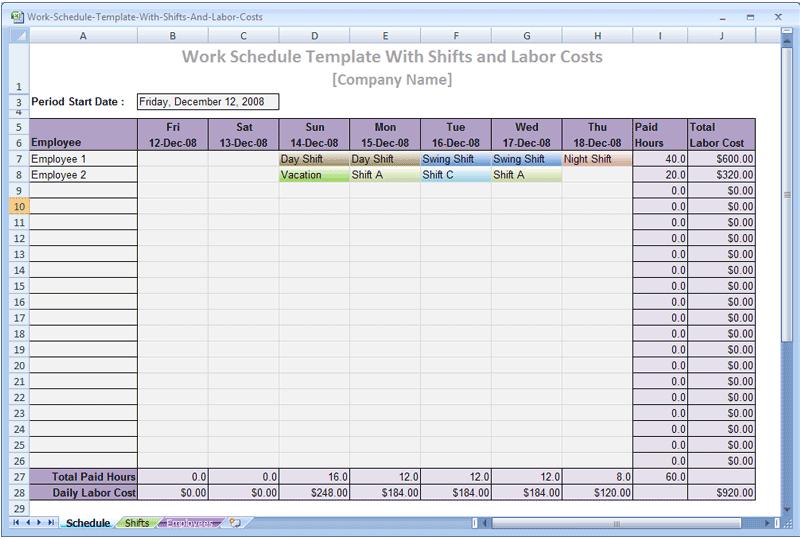Screen dimensions: 800x540
Task: Click the Select All corner box
Action: coord(19,35)
